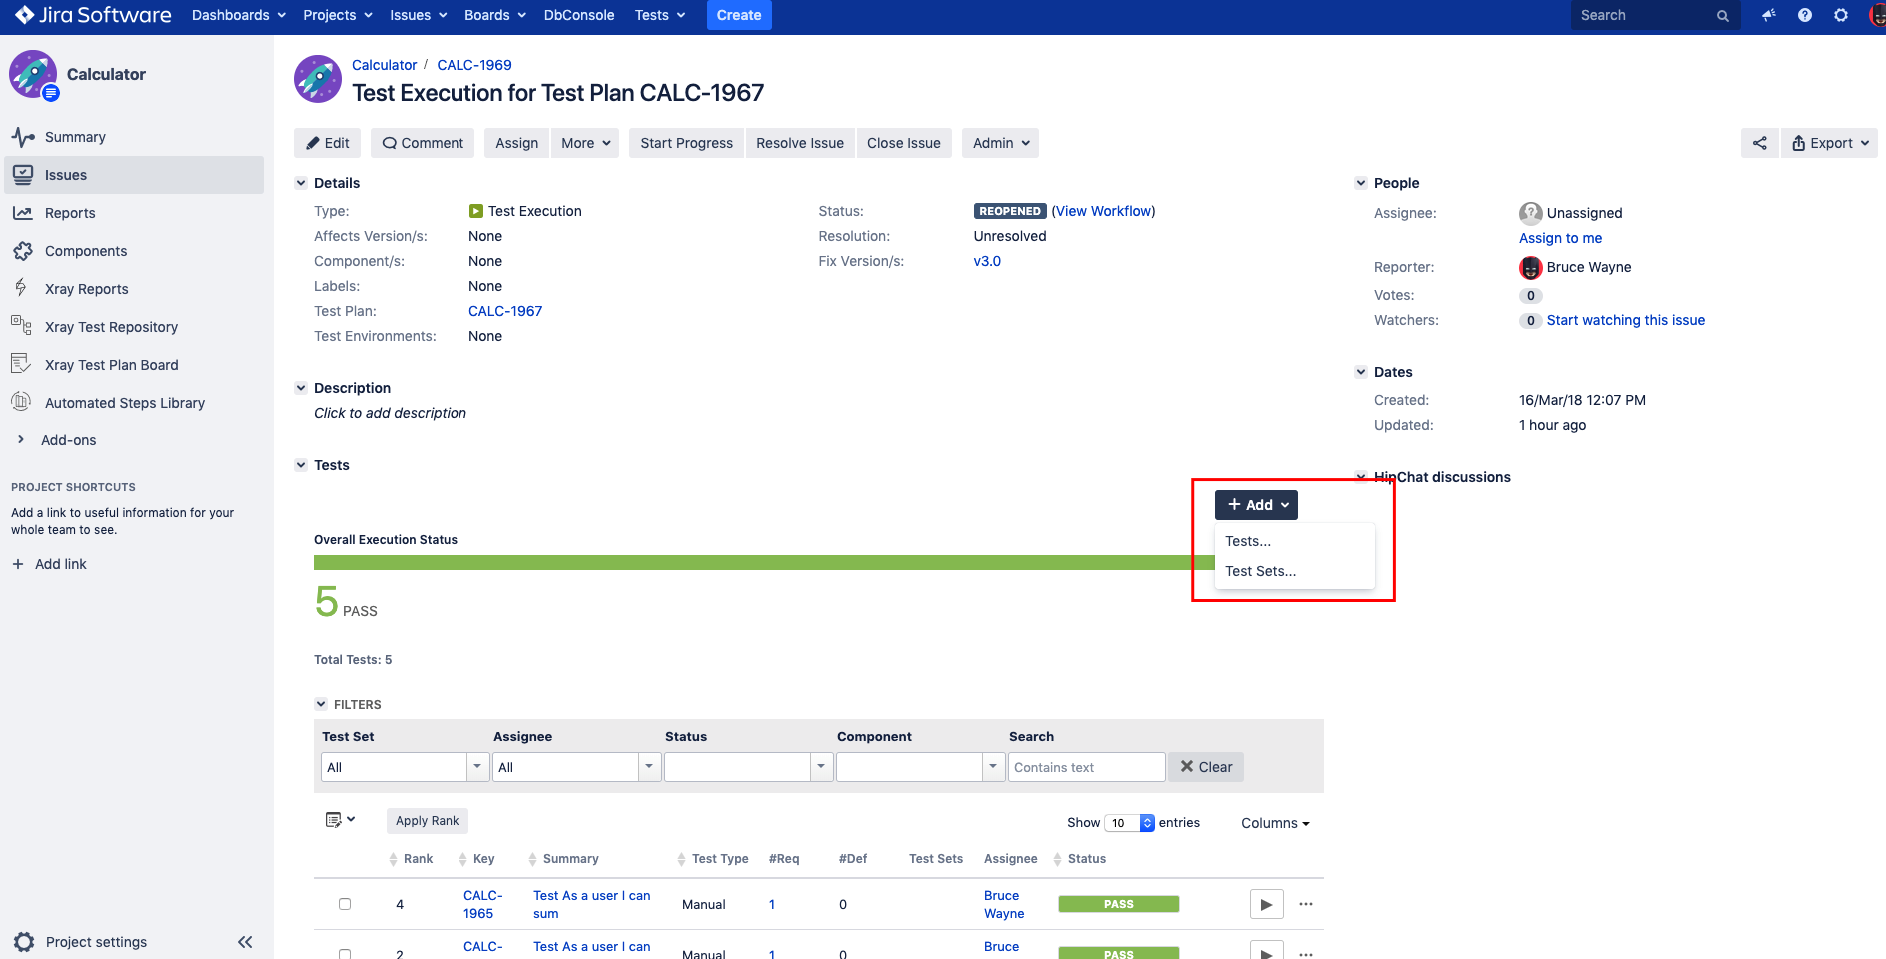Open the Test Plan CALC-1967 link
Viewport: 1886px width, 959px height.
tap(505, 311)
